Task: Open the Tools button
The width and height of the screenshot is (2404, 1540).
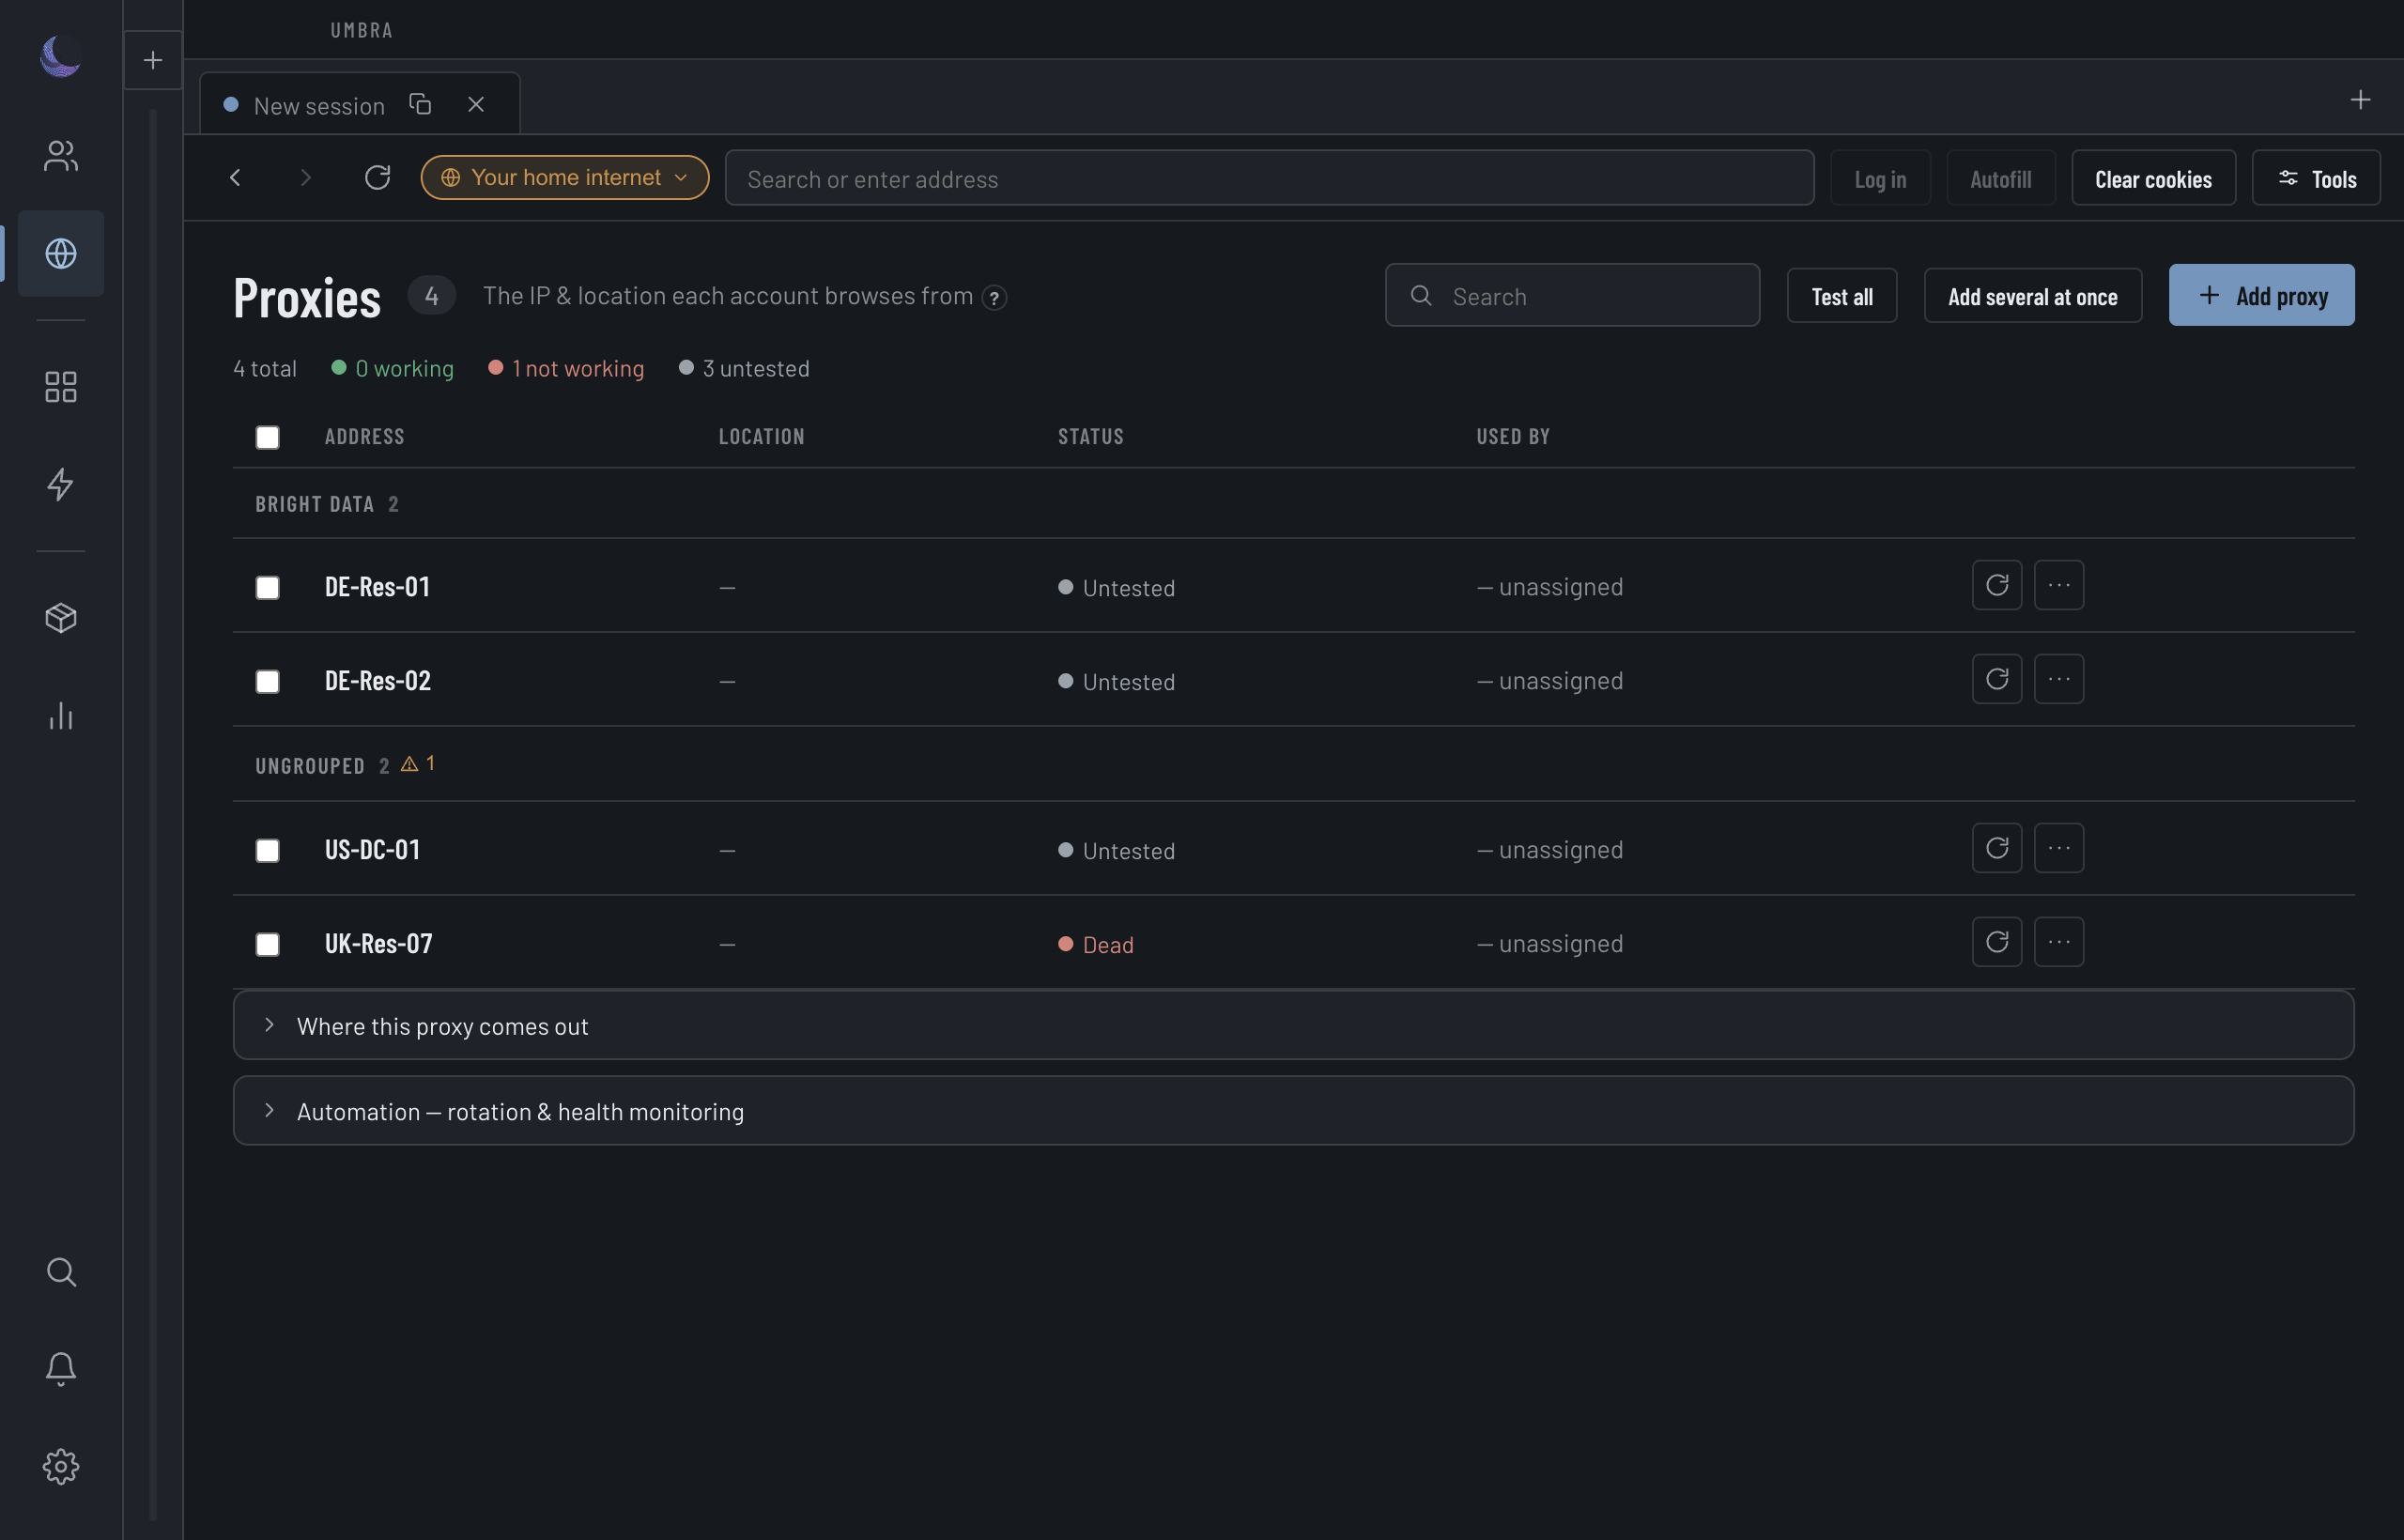Action: pyautogui.click(x=2316, y=178)
